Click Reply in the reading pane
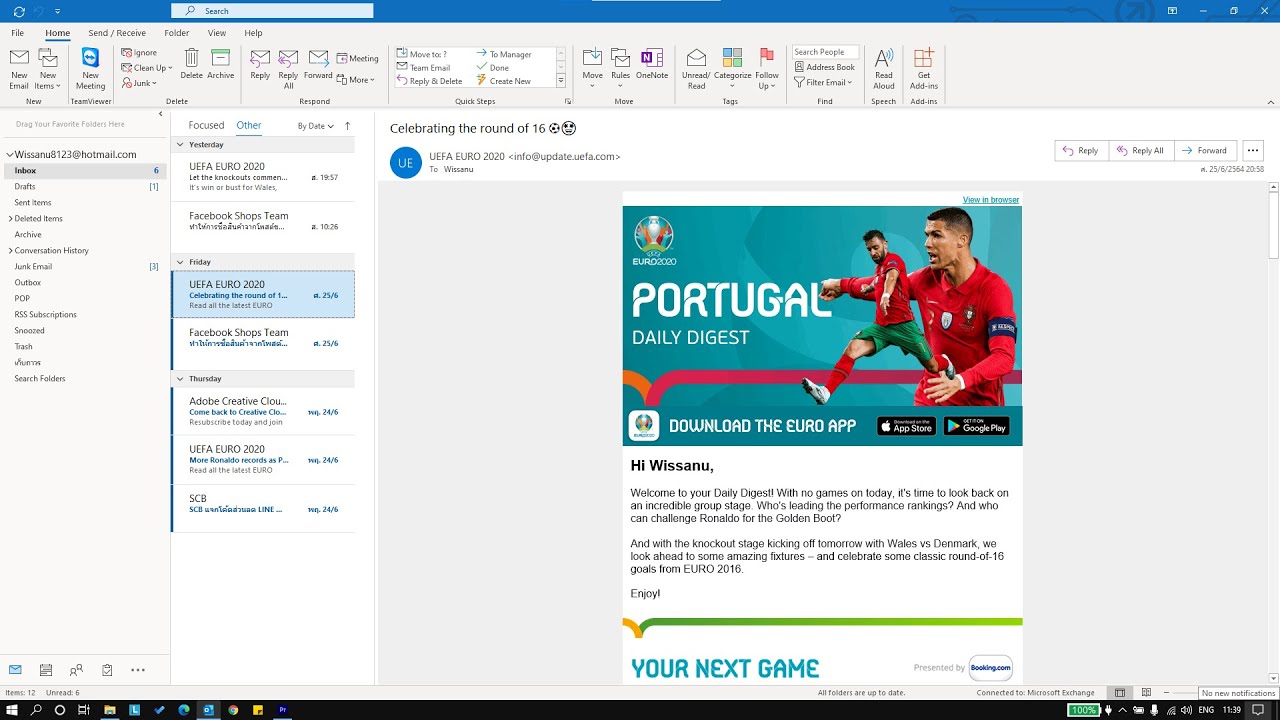1280x720 pixels. 1080,151
